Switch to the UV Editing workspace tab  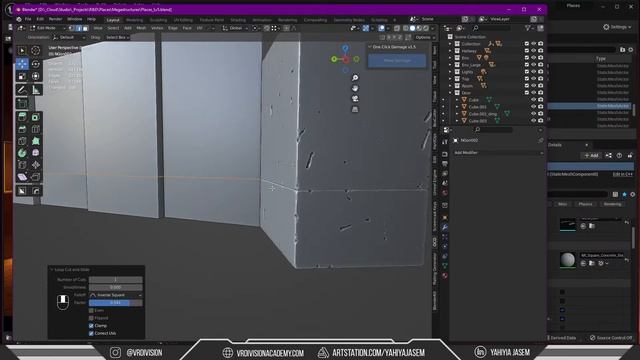click(x=183, y=20)
